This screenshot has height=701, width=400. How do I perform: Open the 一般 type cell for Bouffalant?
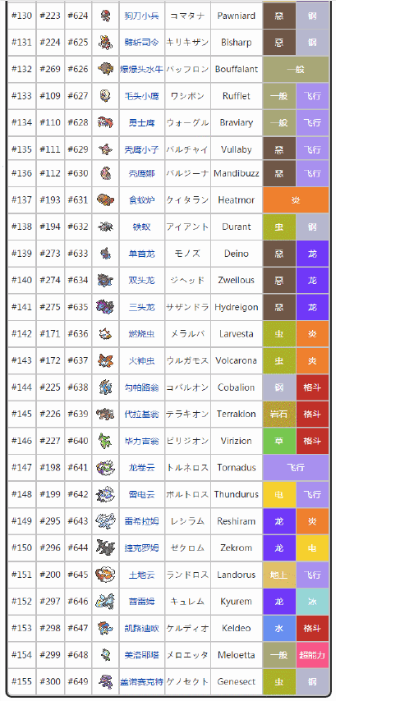point(296,69)
